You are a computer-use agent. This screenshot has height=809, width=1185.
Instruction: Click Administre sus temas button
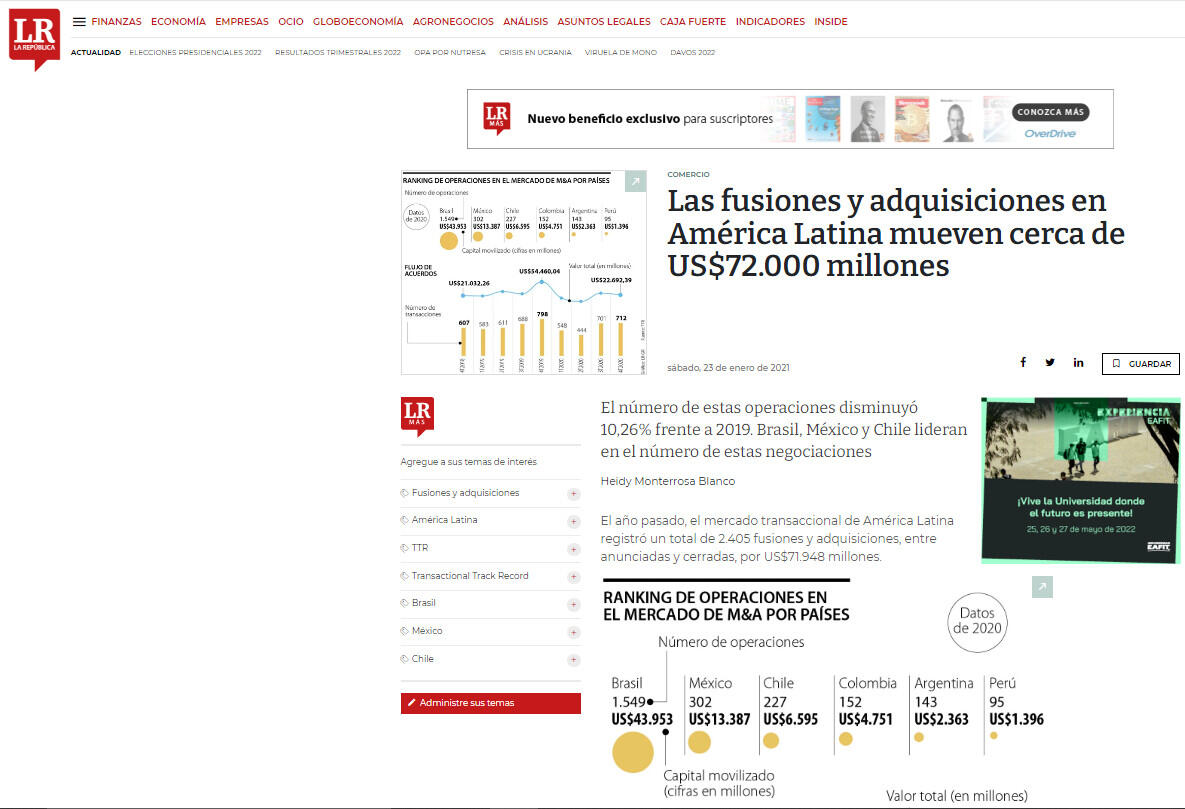pos(490,703)
